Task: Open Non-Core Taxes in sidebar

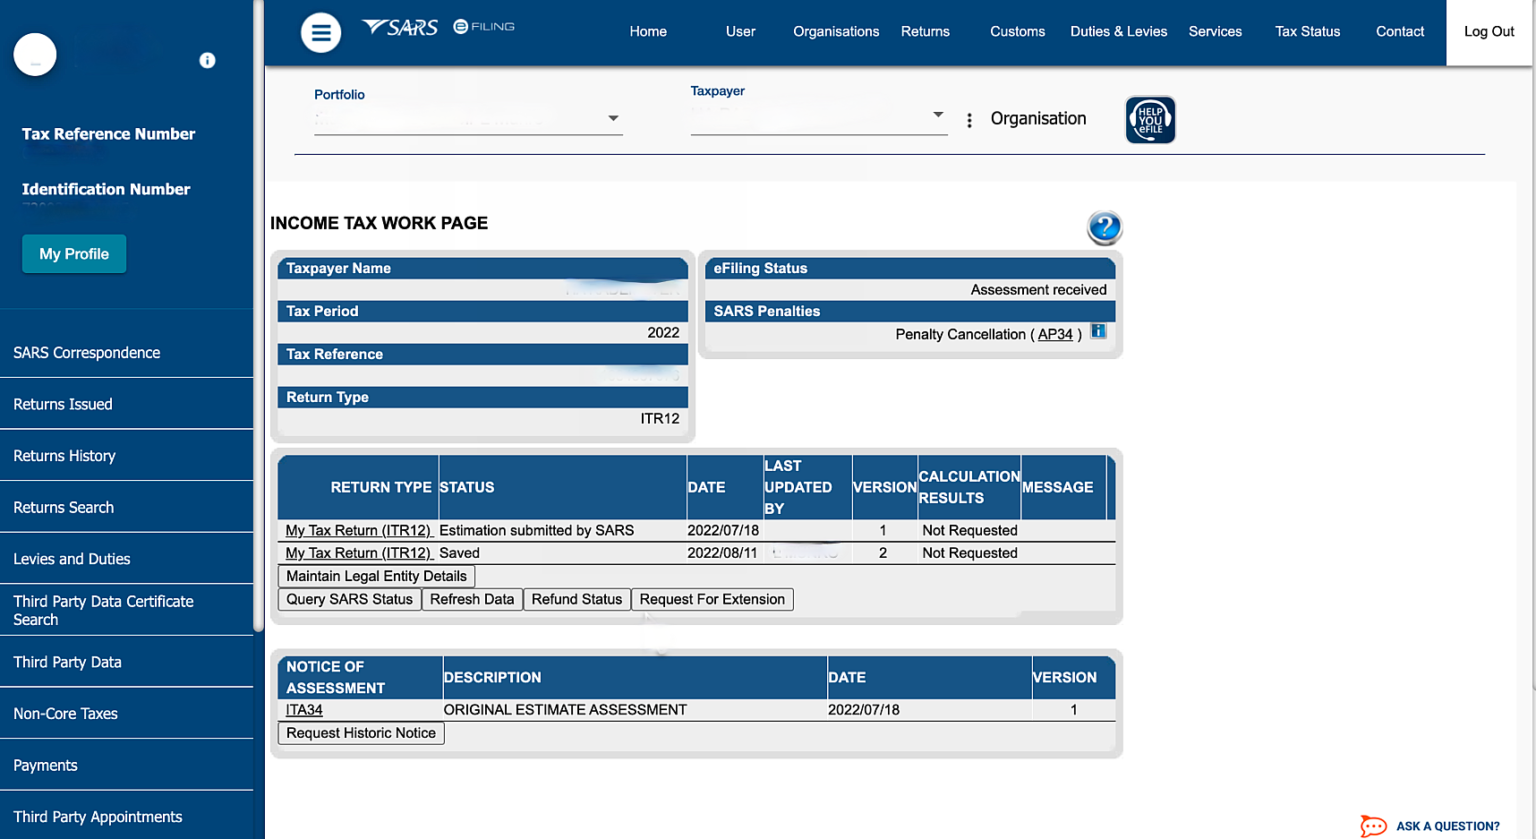Action: click(x=127, y=714)
